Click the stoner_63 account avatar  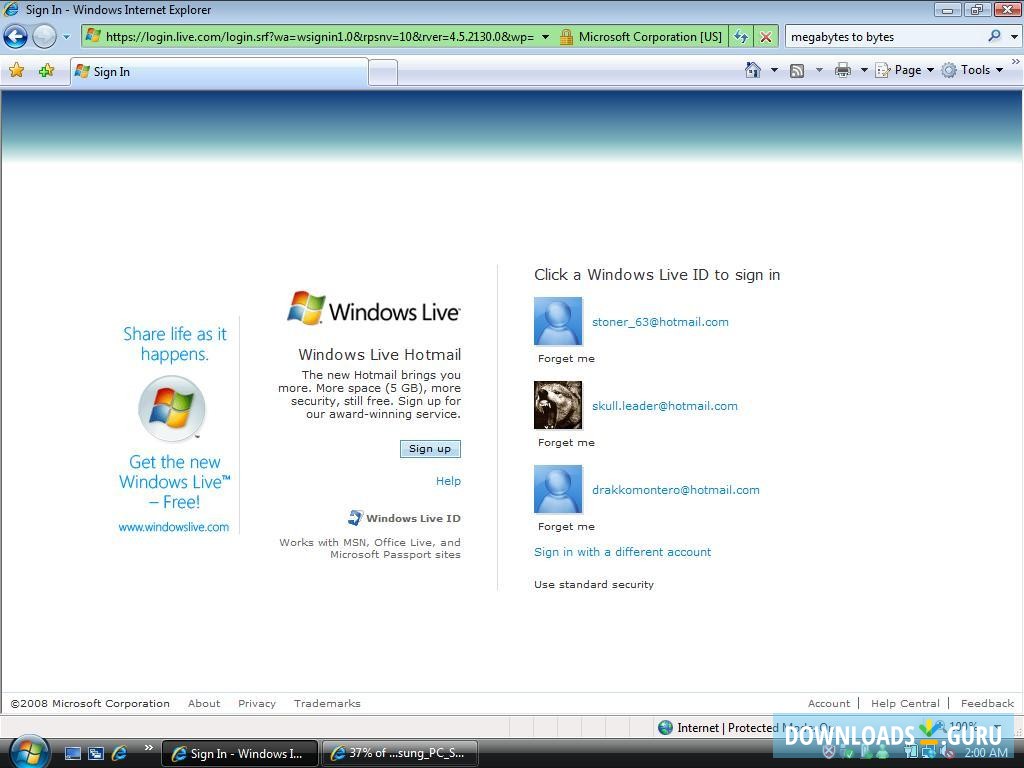tap(558, 321)
